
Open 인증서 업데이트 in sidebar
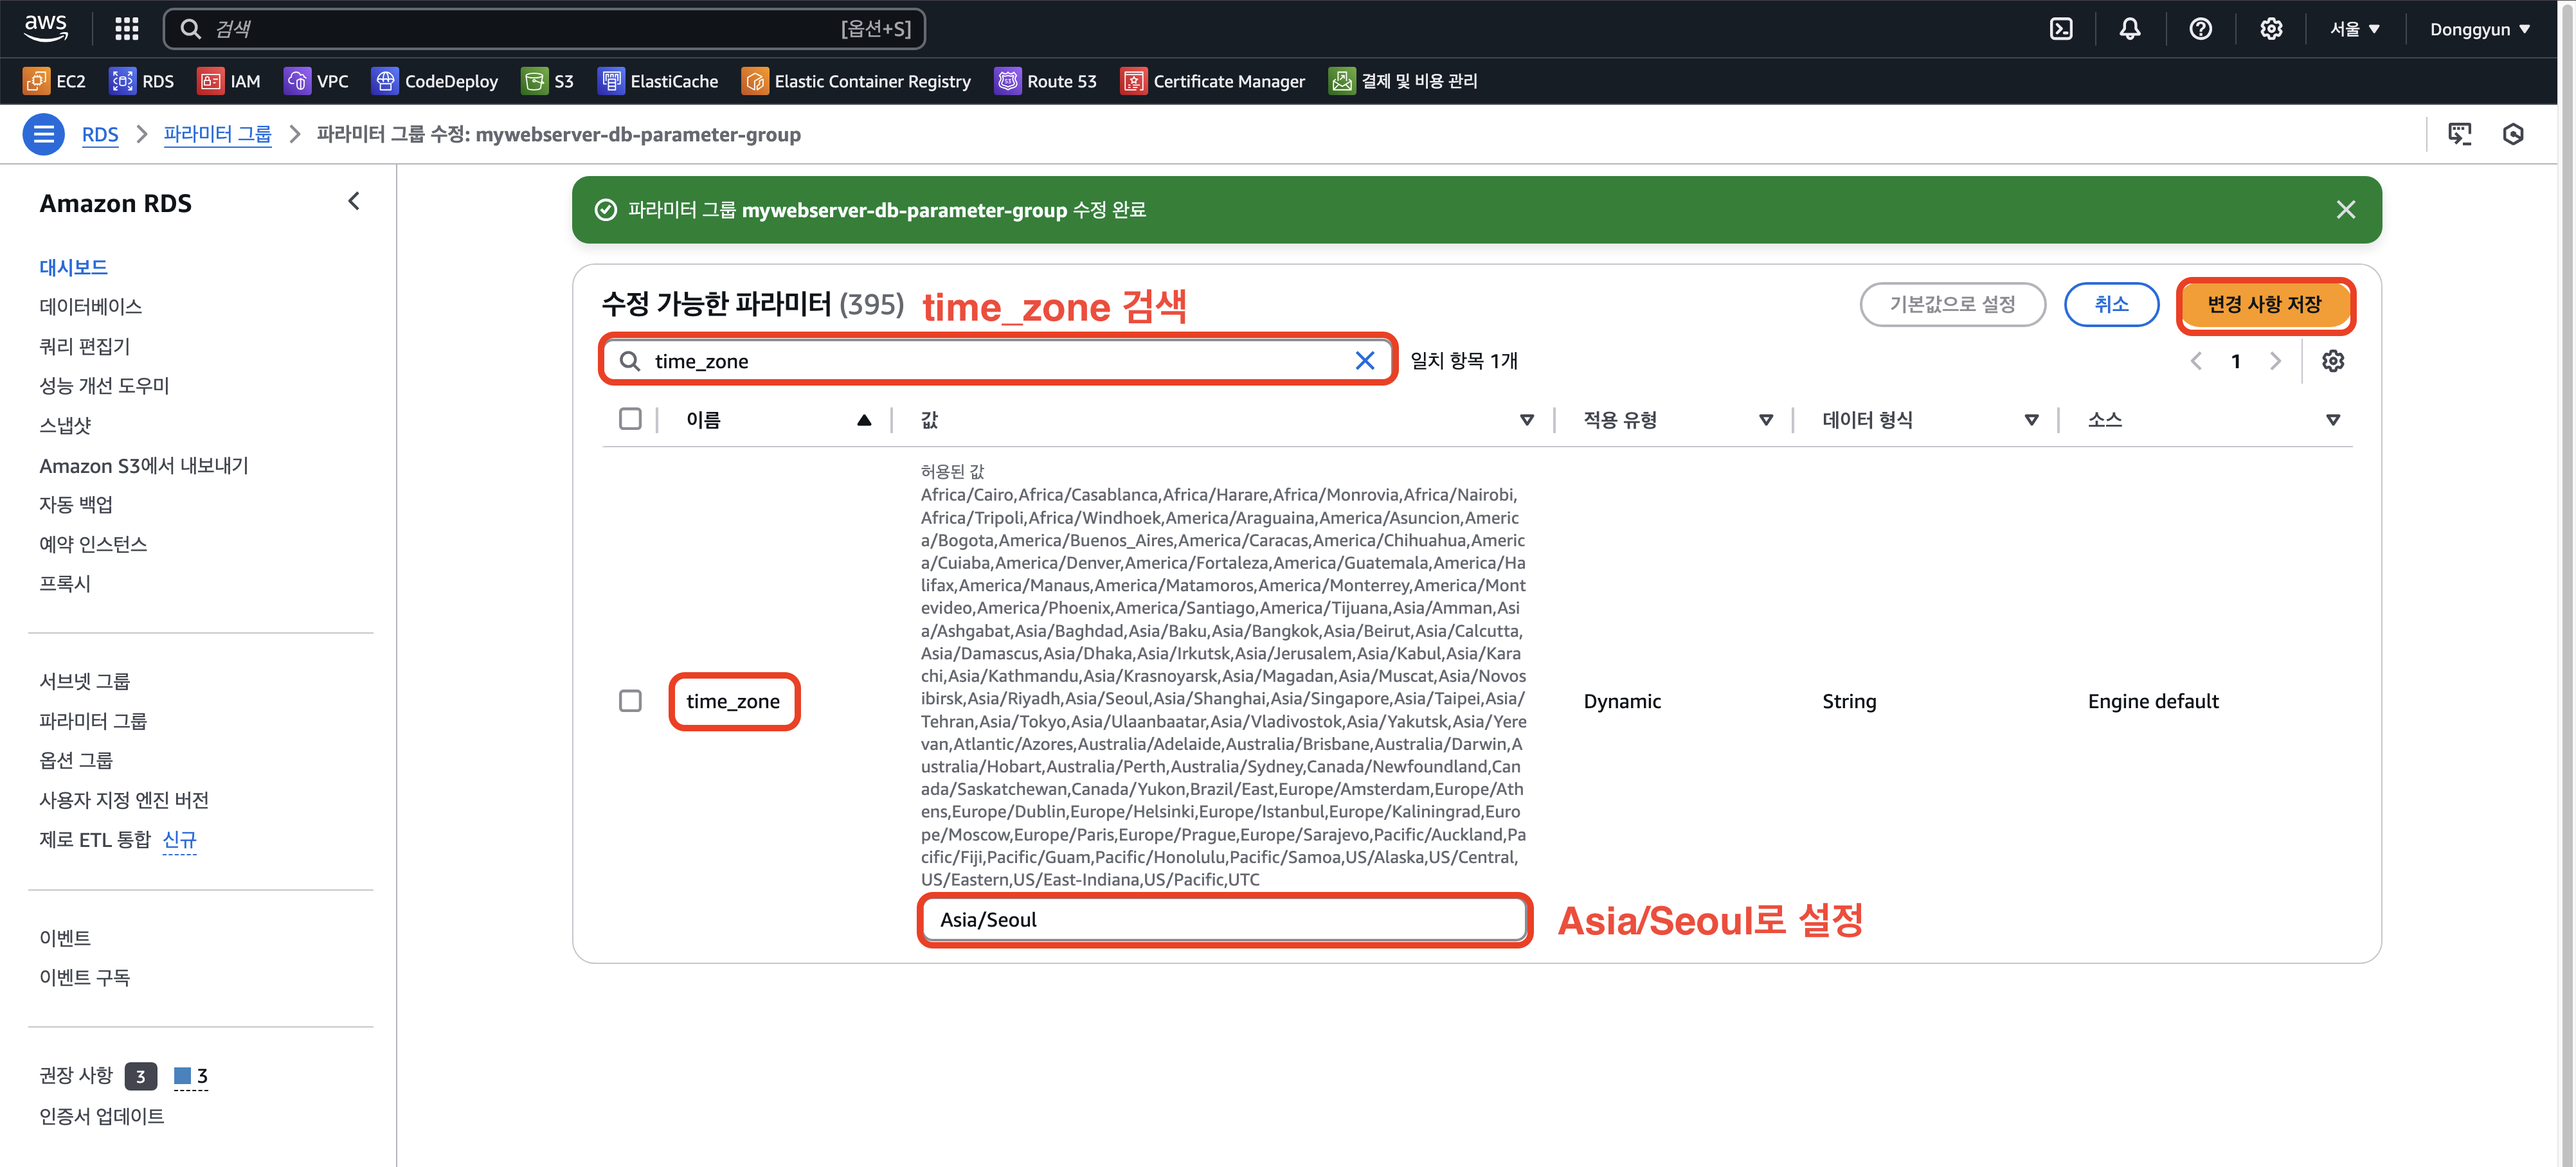(x=101, y=1116)
